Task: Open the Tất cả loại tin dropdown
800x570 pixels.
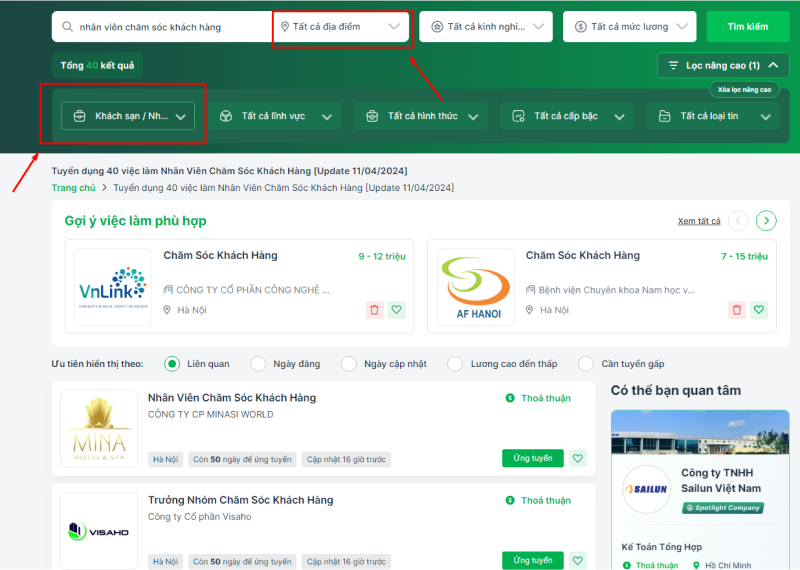Action: point(713,116)
